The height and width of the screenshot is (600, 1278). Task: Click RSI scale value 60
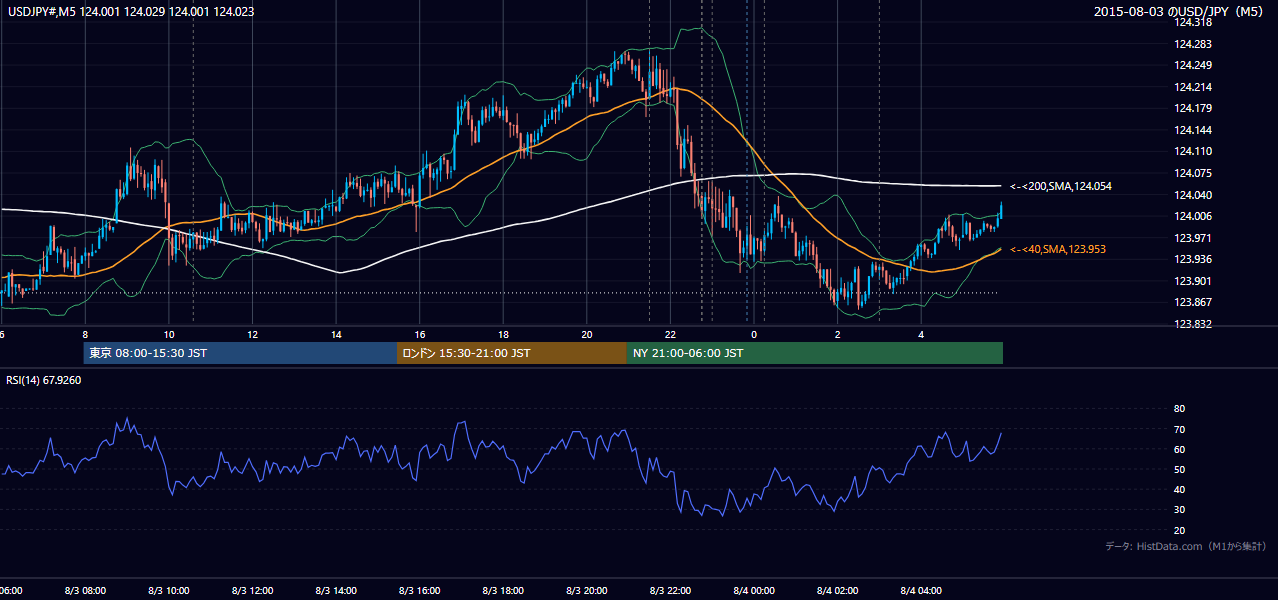1179,449
